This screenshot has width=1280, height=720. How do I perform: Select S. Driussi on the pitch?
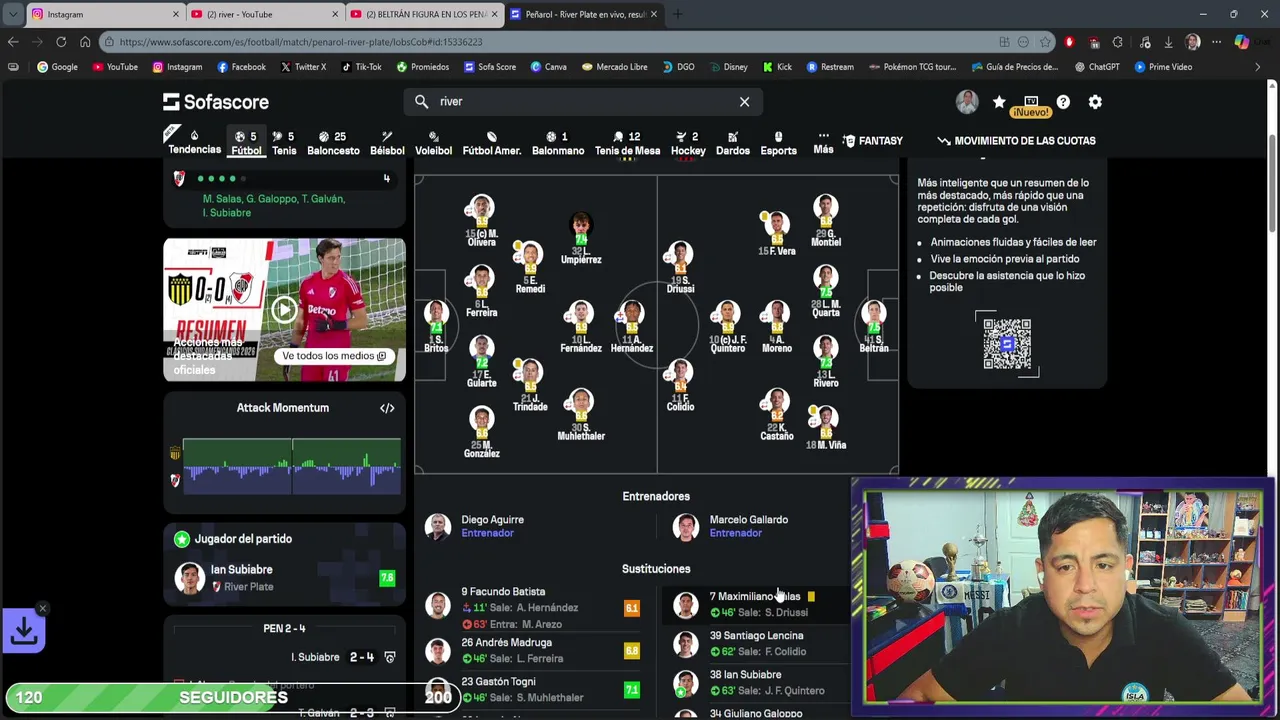point(680,267)
